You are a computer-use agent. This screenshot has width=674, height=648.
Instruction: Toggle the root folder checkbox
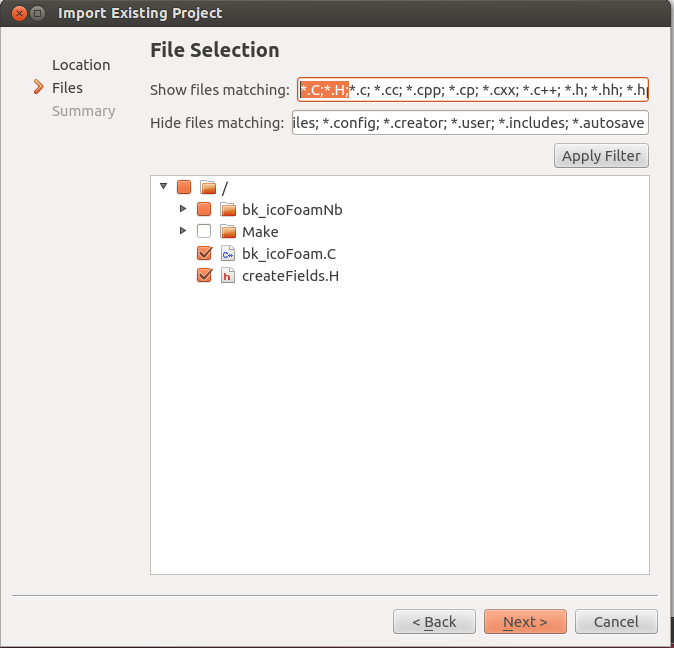point(183,187)
